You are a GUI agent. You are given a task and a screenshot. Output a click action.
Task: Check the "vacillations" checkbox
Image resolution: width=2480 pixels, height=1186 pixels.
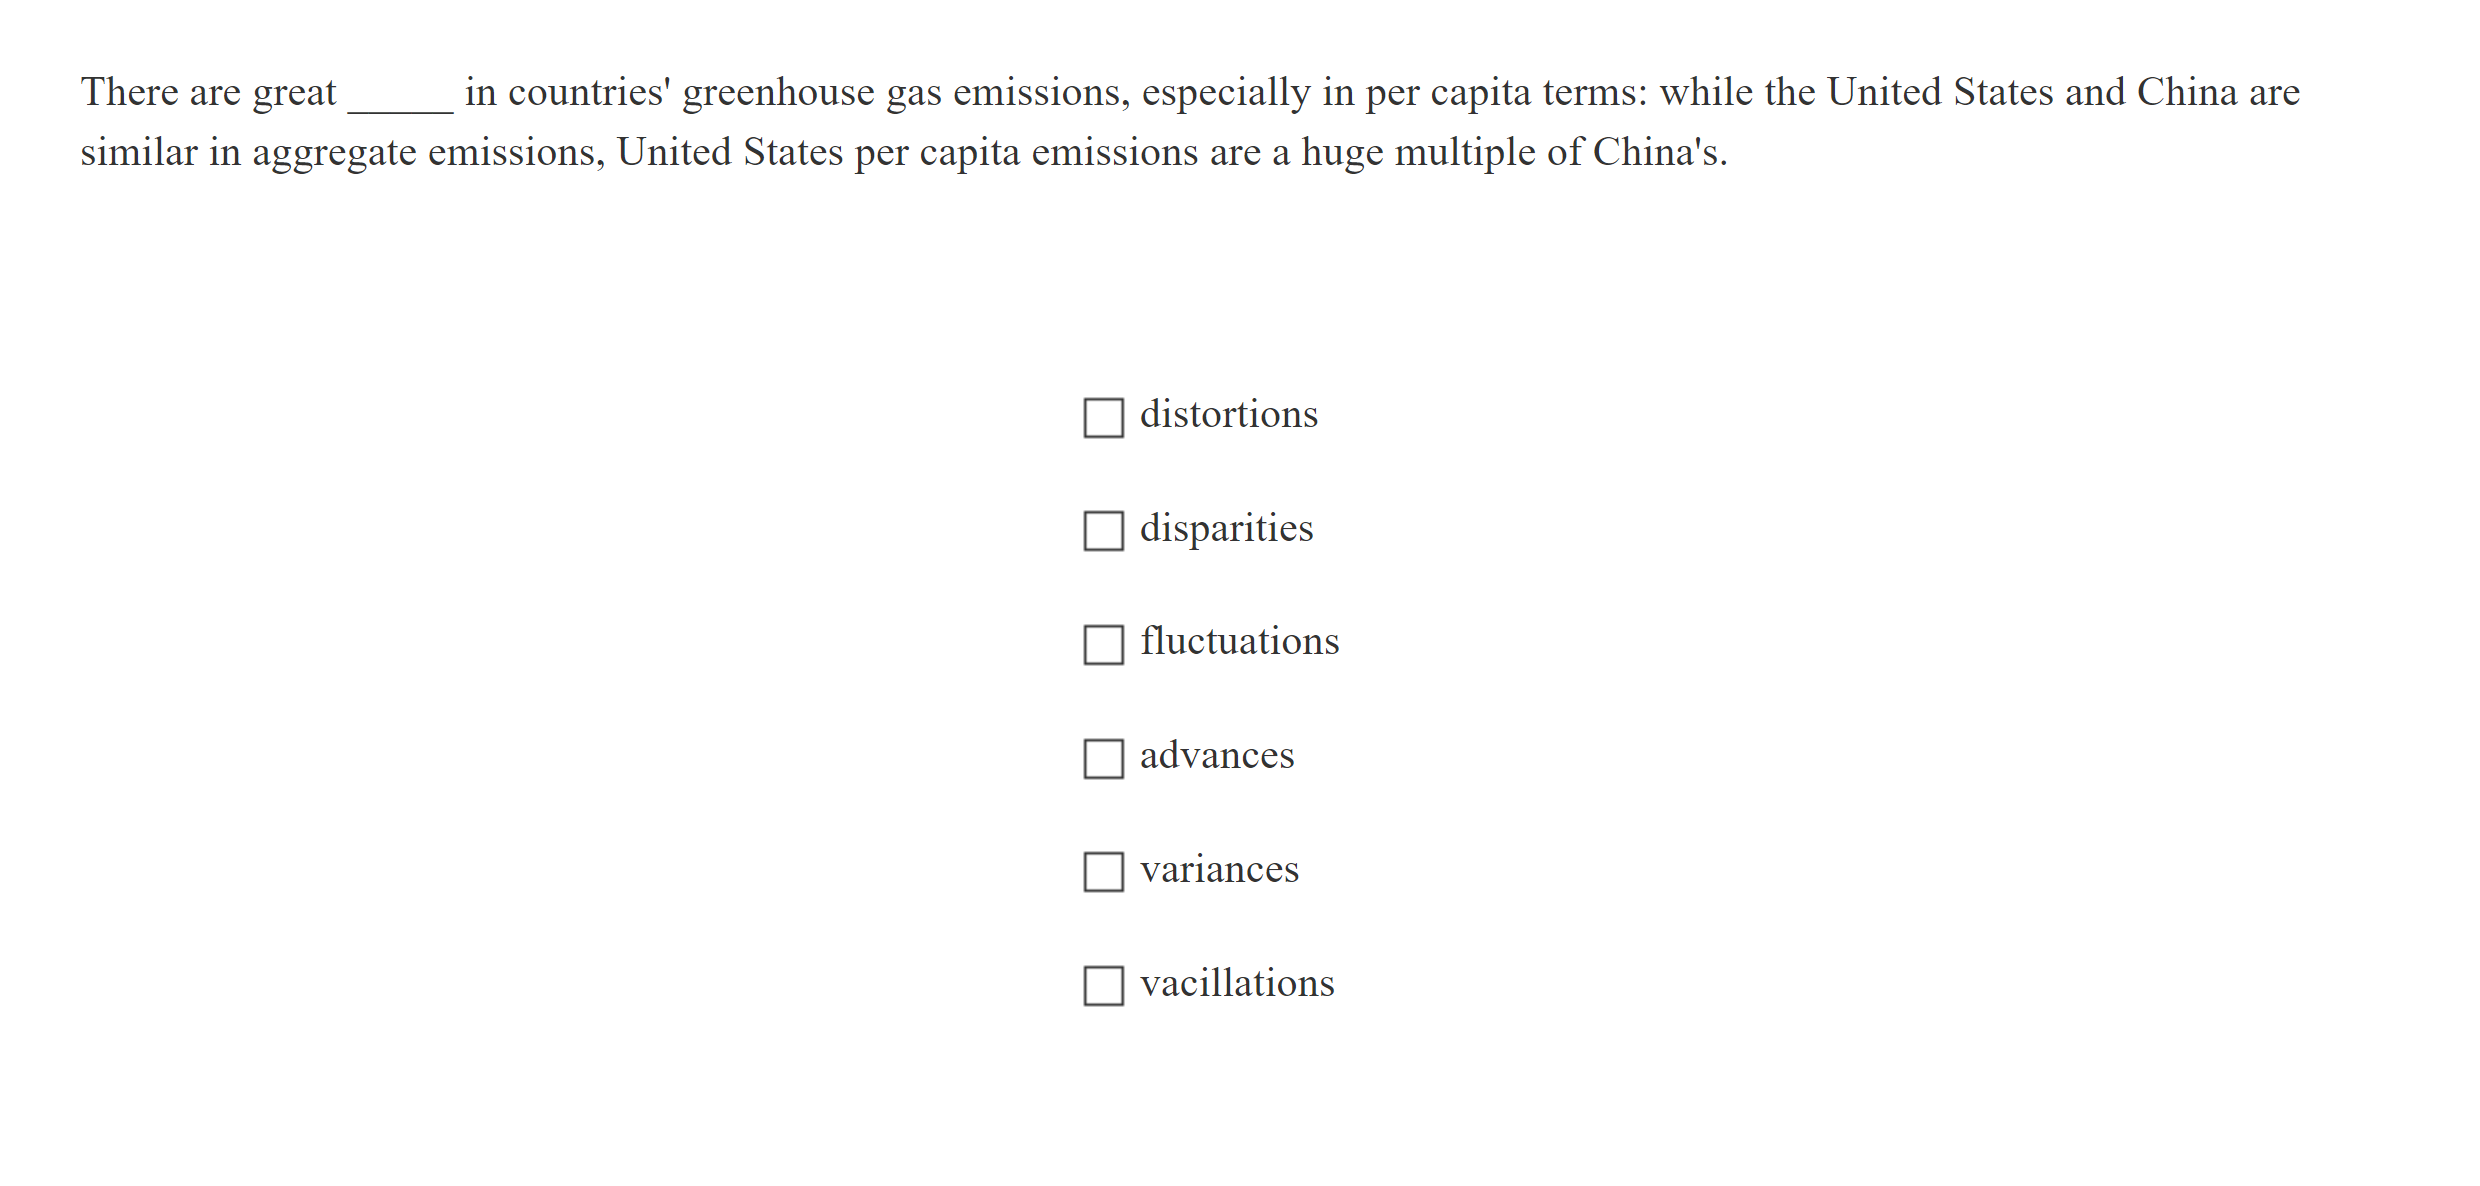(1104, 987)
